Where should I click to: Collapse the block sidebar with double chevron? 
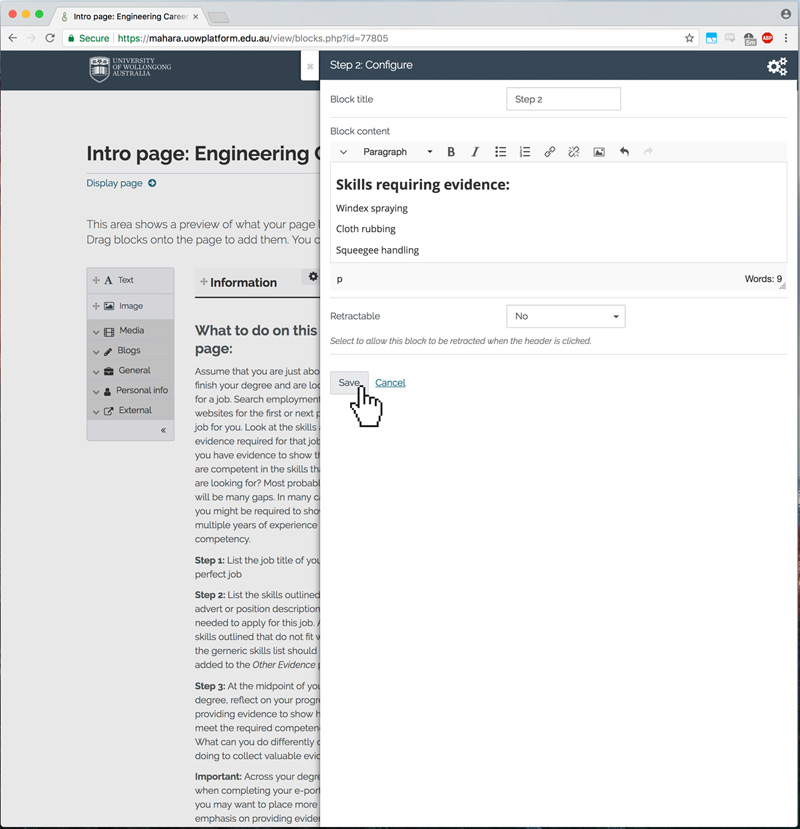(163, 430)
